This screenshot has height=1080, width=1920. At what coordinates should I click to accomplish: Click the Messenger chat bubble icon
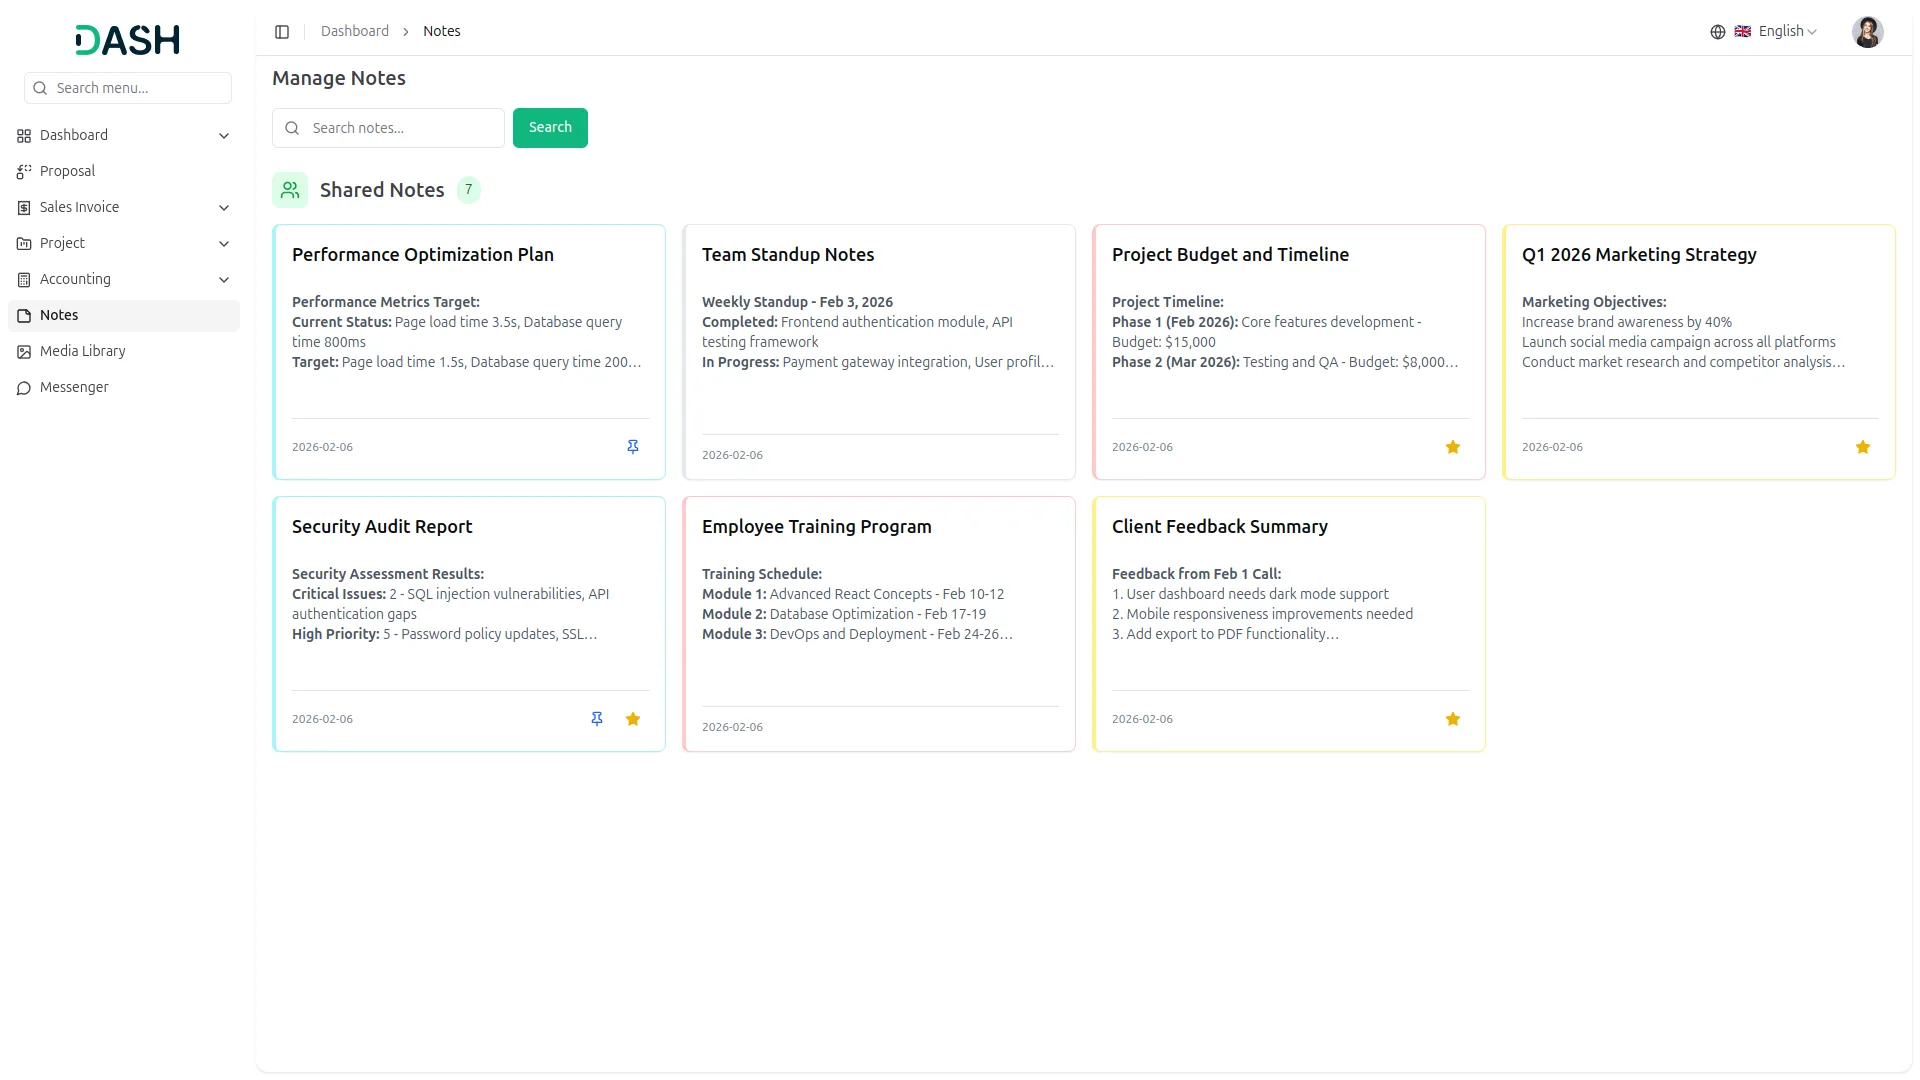click(x=24, y=388)
